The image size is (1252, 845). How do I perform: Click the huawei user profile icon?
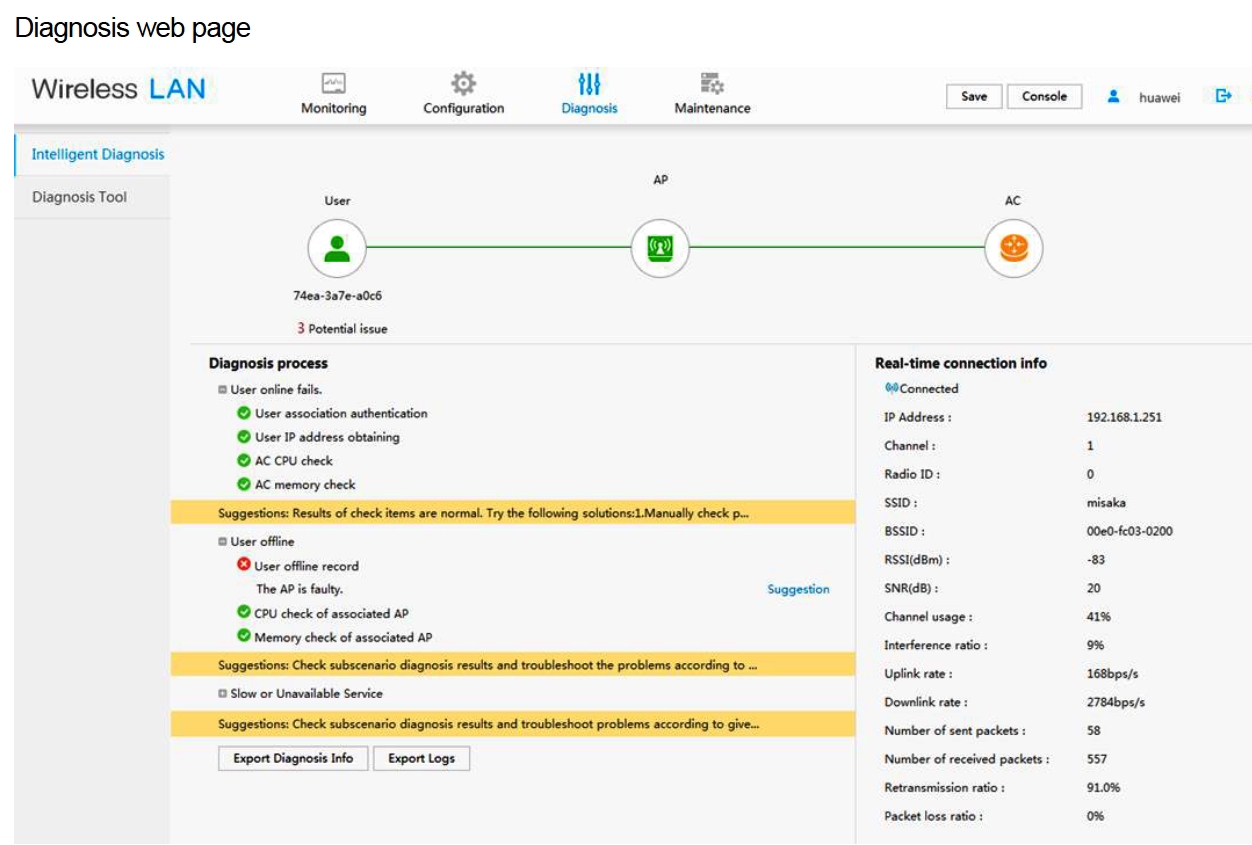coord(1113,97)
